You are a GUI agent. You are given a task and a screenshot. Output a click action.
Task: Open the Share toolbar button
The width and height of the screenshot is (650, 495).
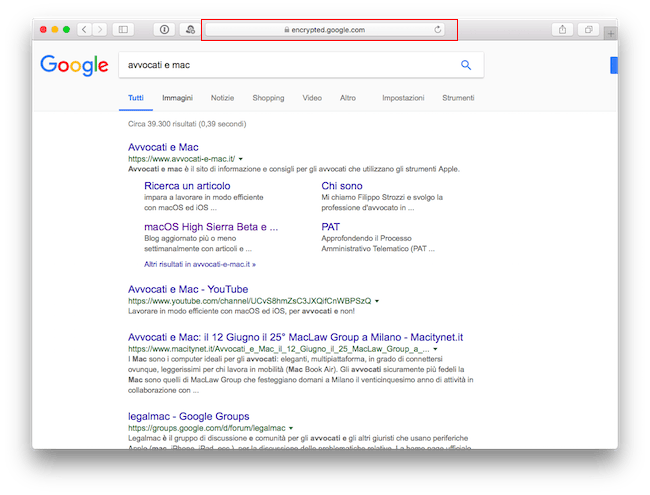point(562,29)
